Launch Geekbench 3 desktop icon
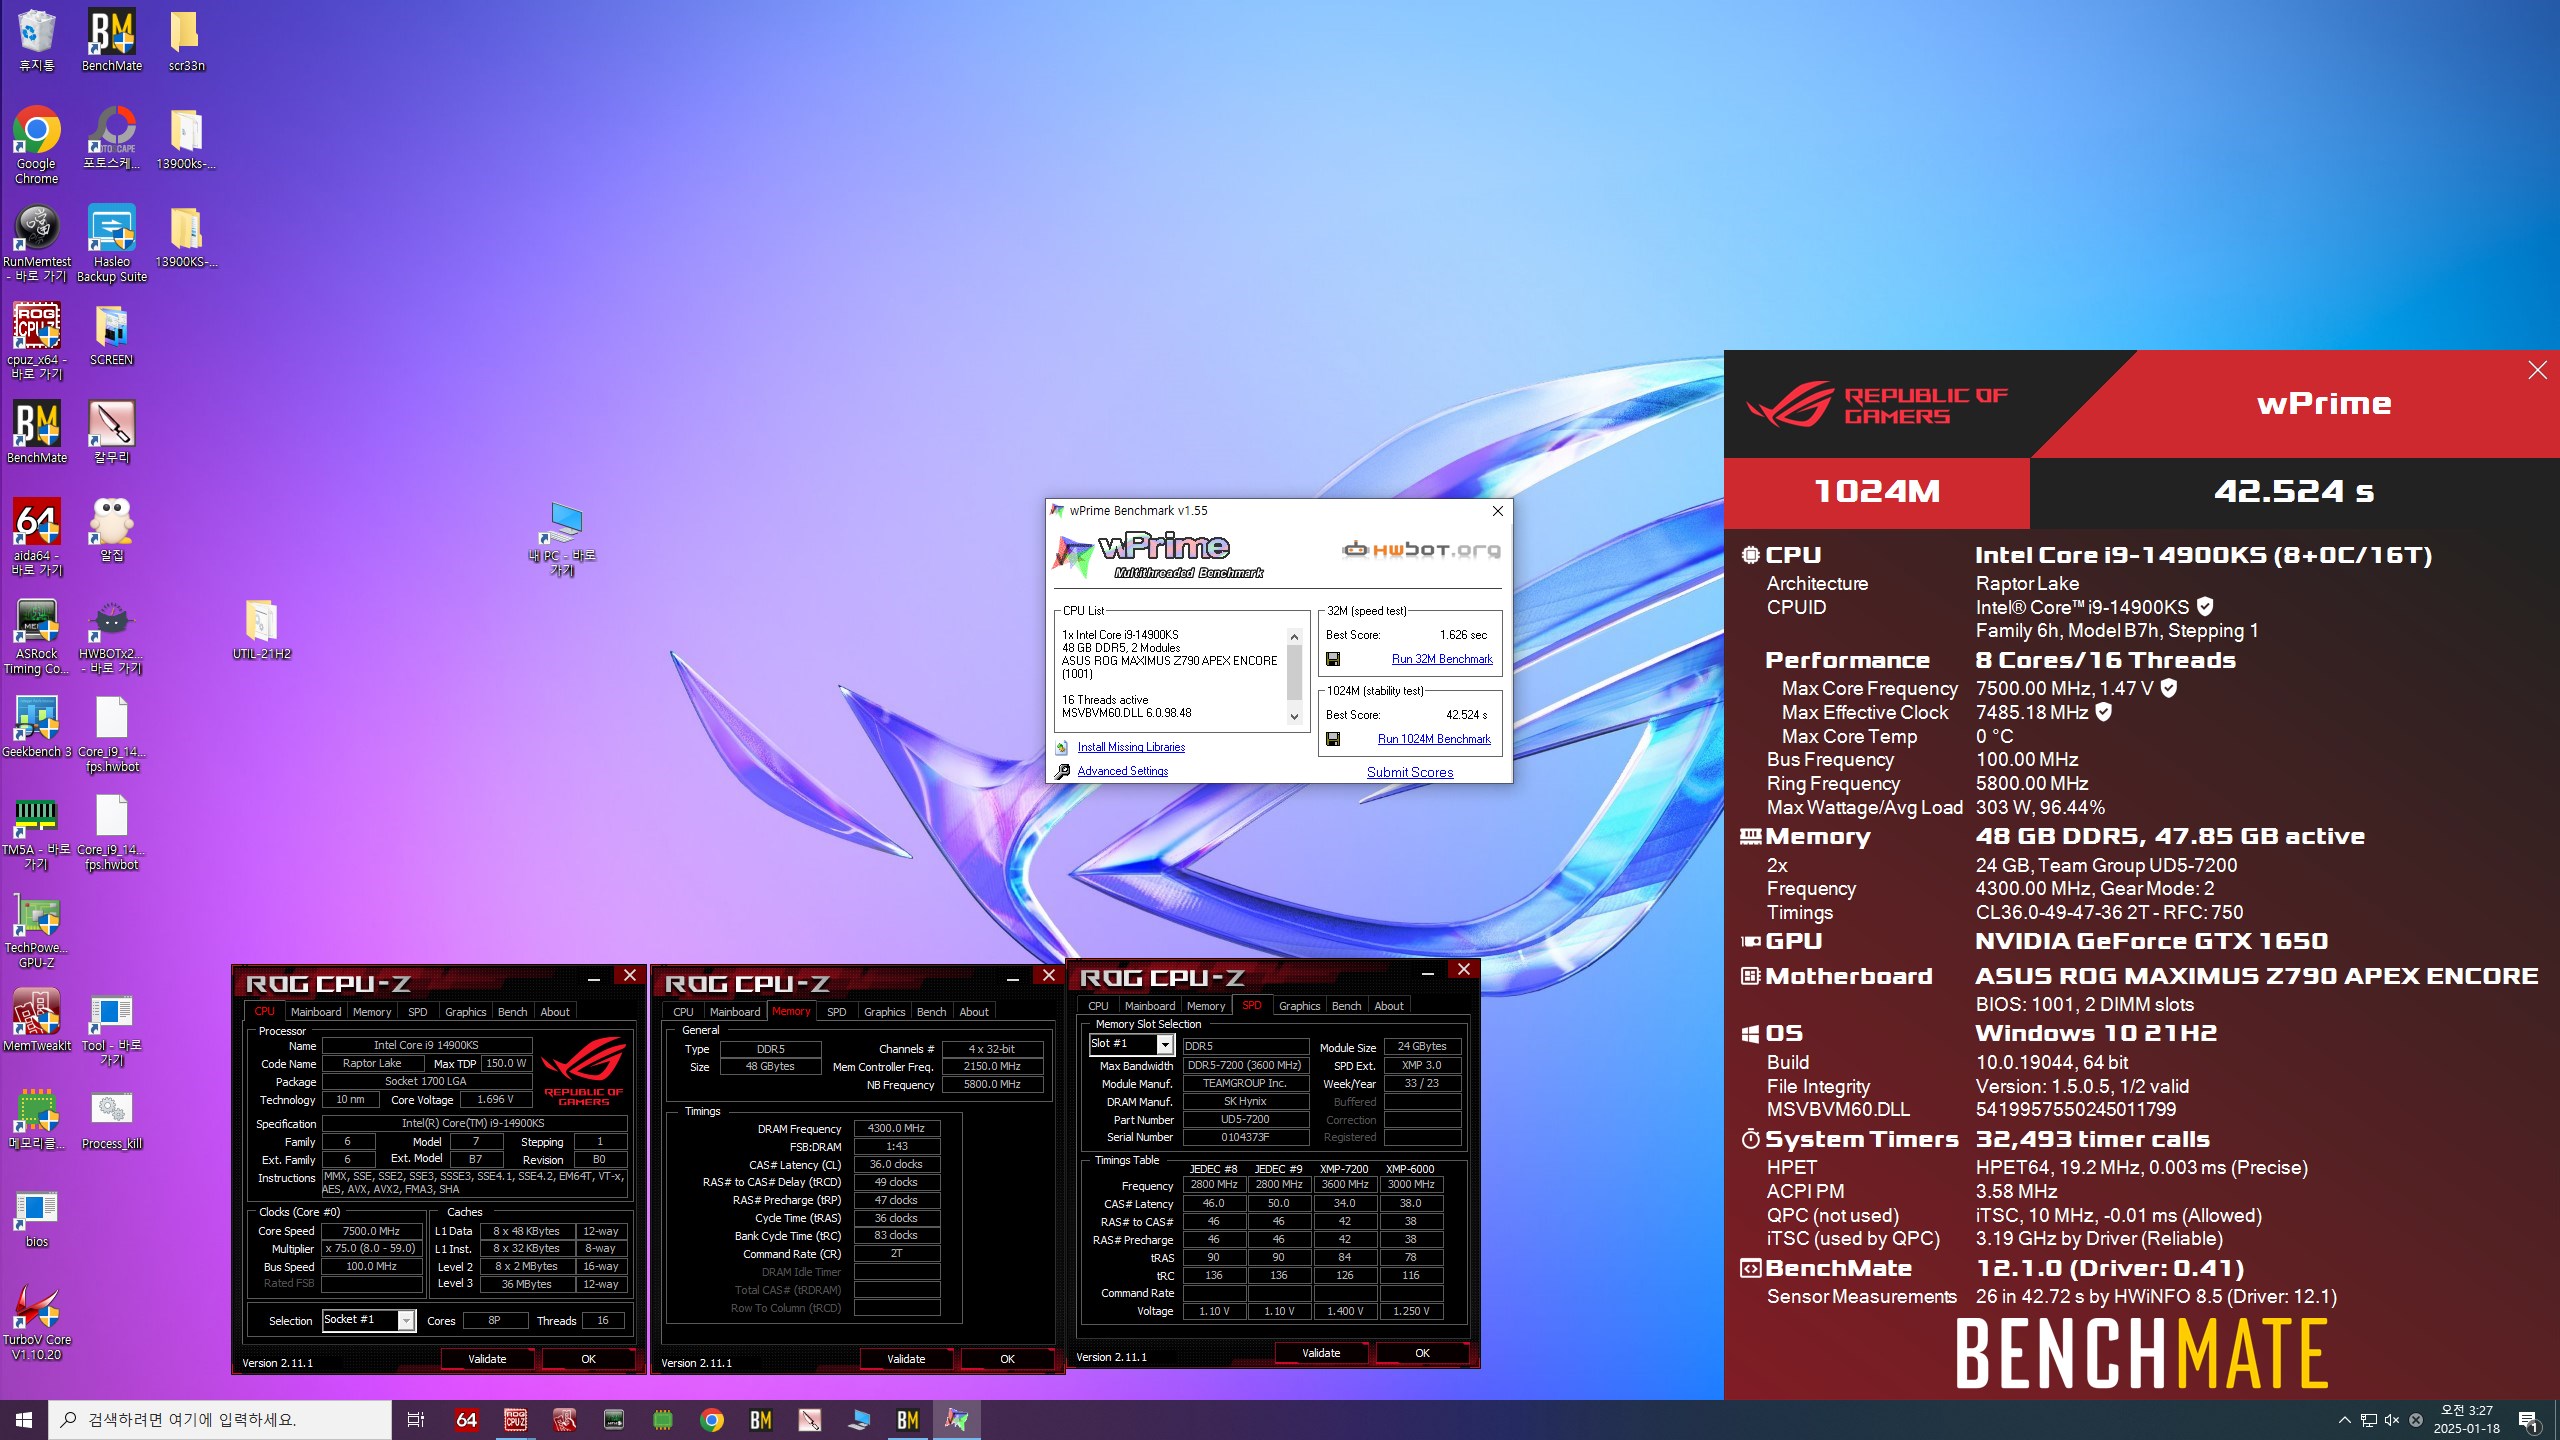Viewport: 2560px width, 1440px height. 36,726
